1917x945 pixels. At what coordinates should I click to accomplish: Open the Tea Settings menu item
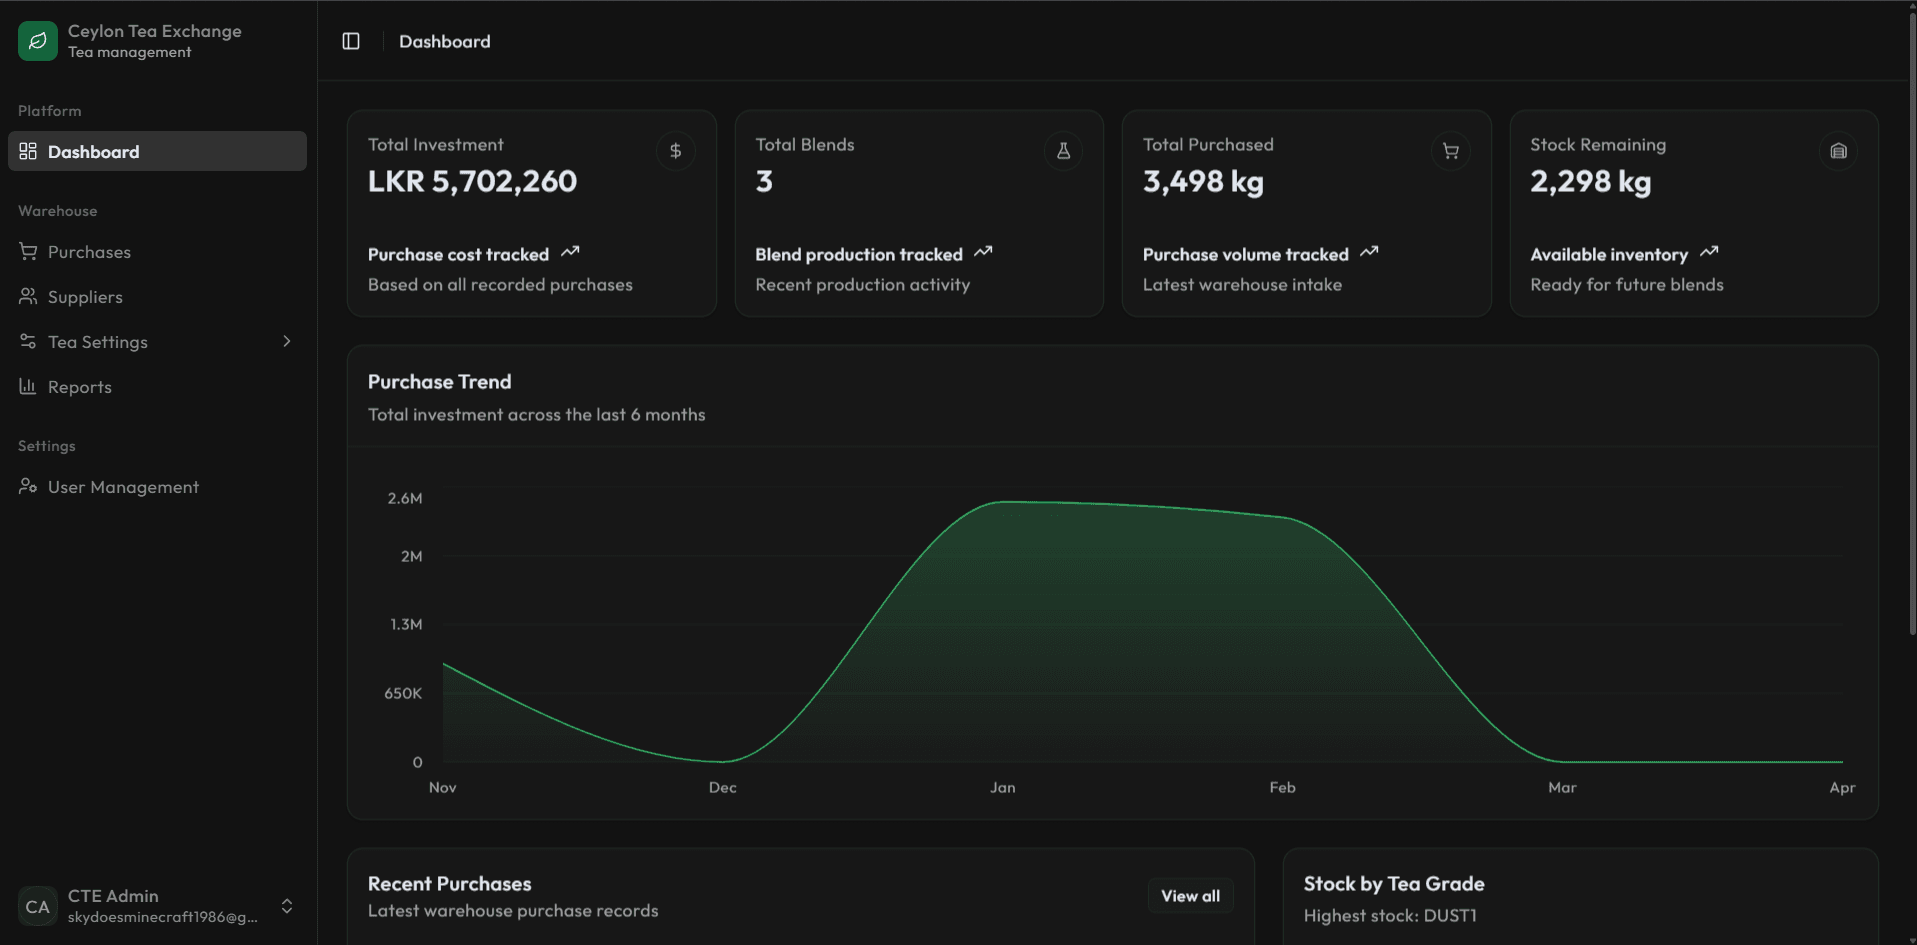pyautogui.click(x=98, y=342)
